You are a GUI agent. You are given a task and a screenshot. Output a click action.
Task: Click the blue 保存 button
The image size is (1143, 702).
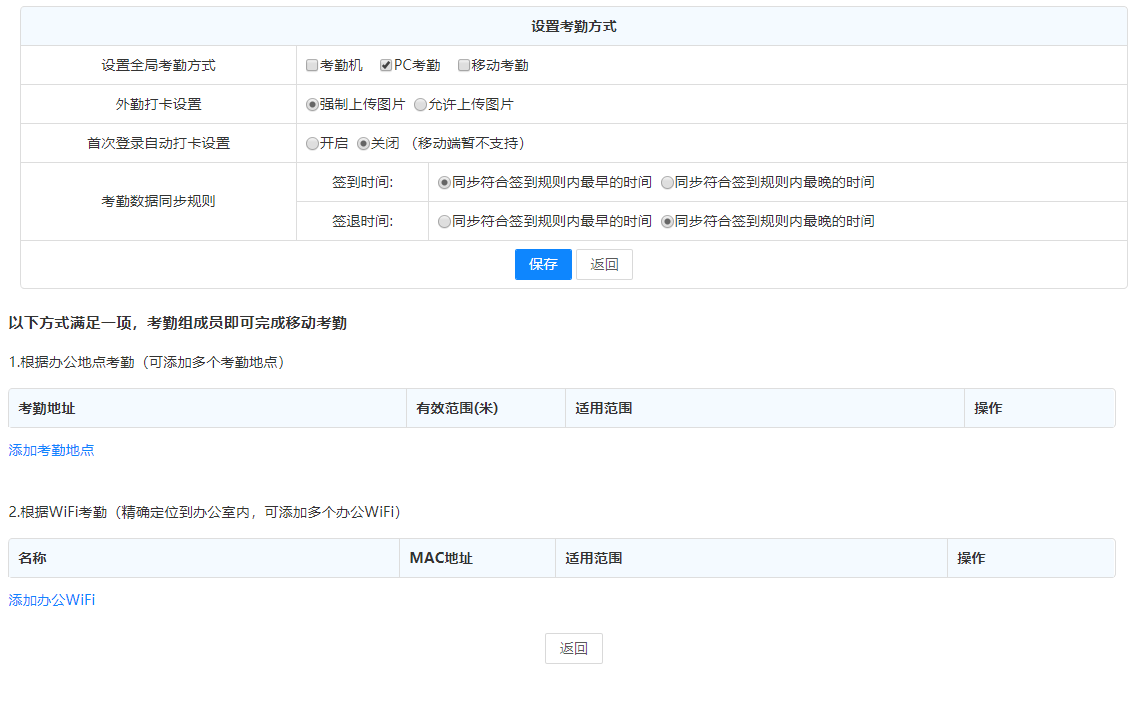click(543, 265)
